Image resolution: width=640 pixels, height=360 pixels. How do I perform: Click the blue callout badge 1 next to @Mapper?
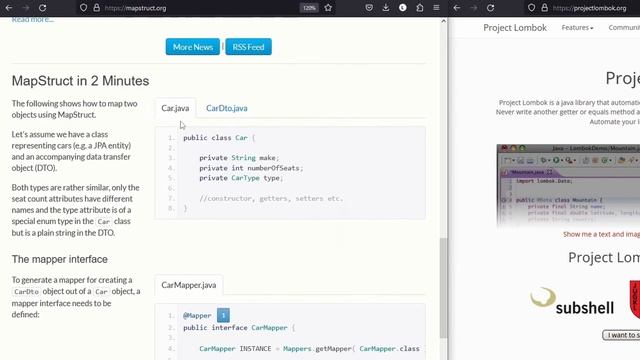tap(223, 315)
